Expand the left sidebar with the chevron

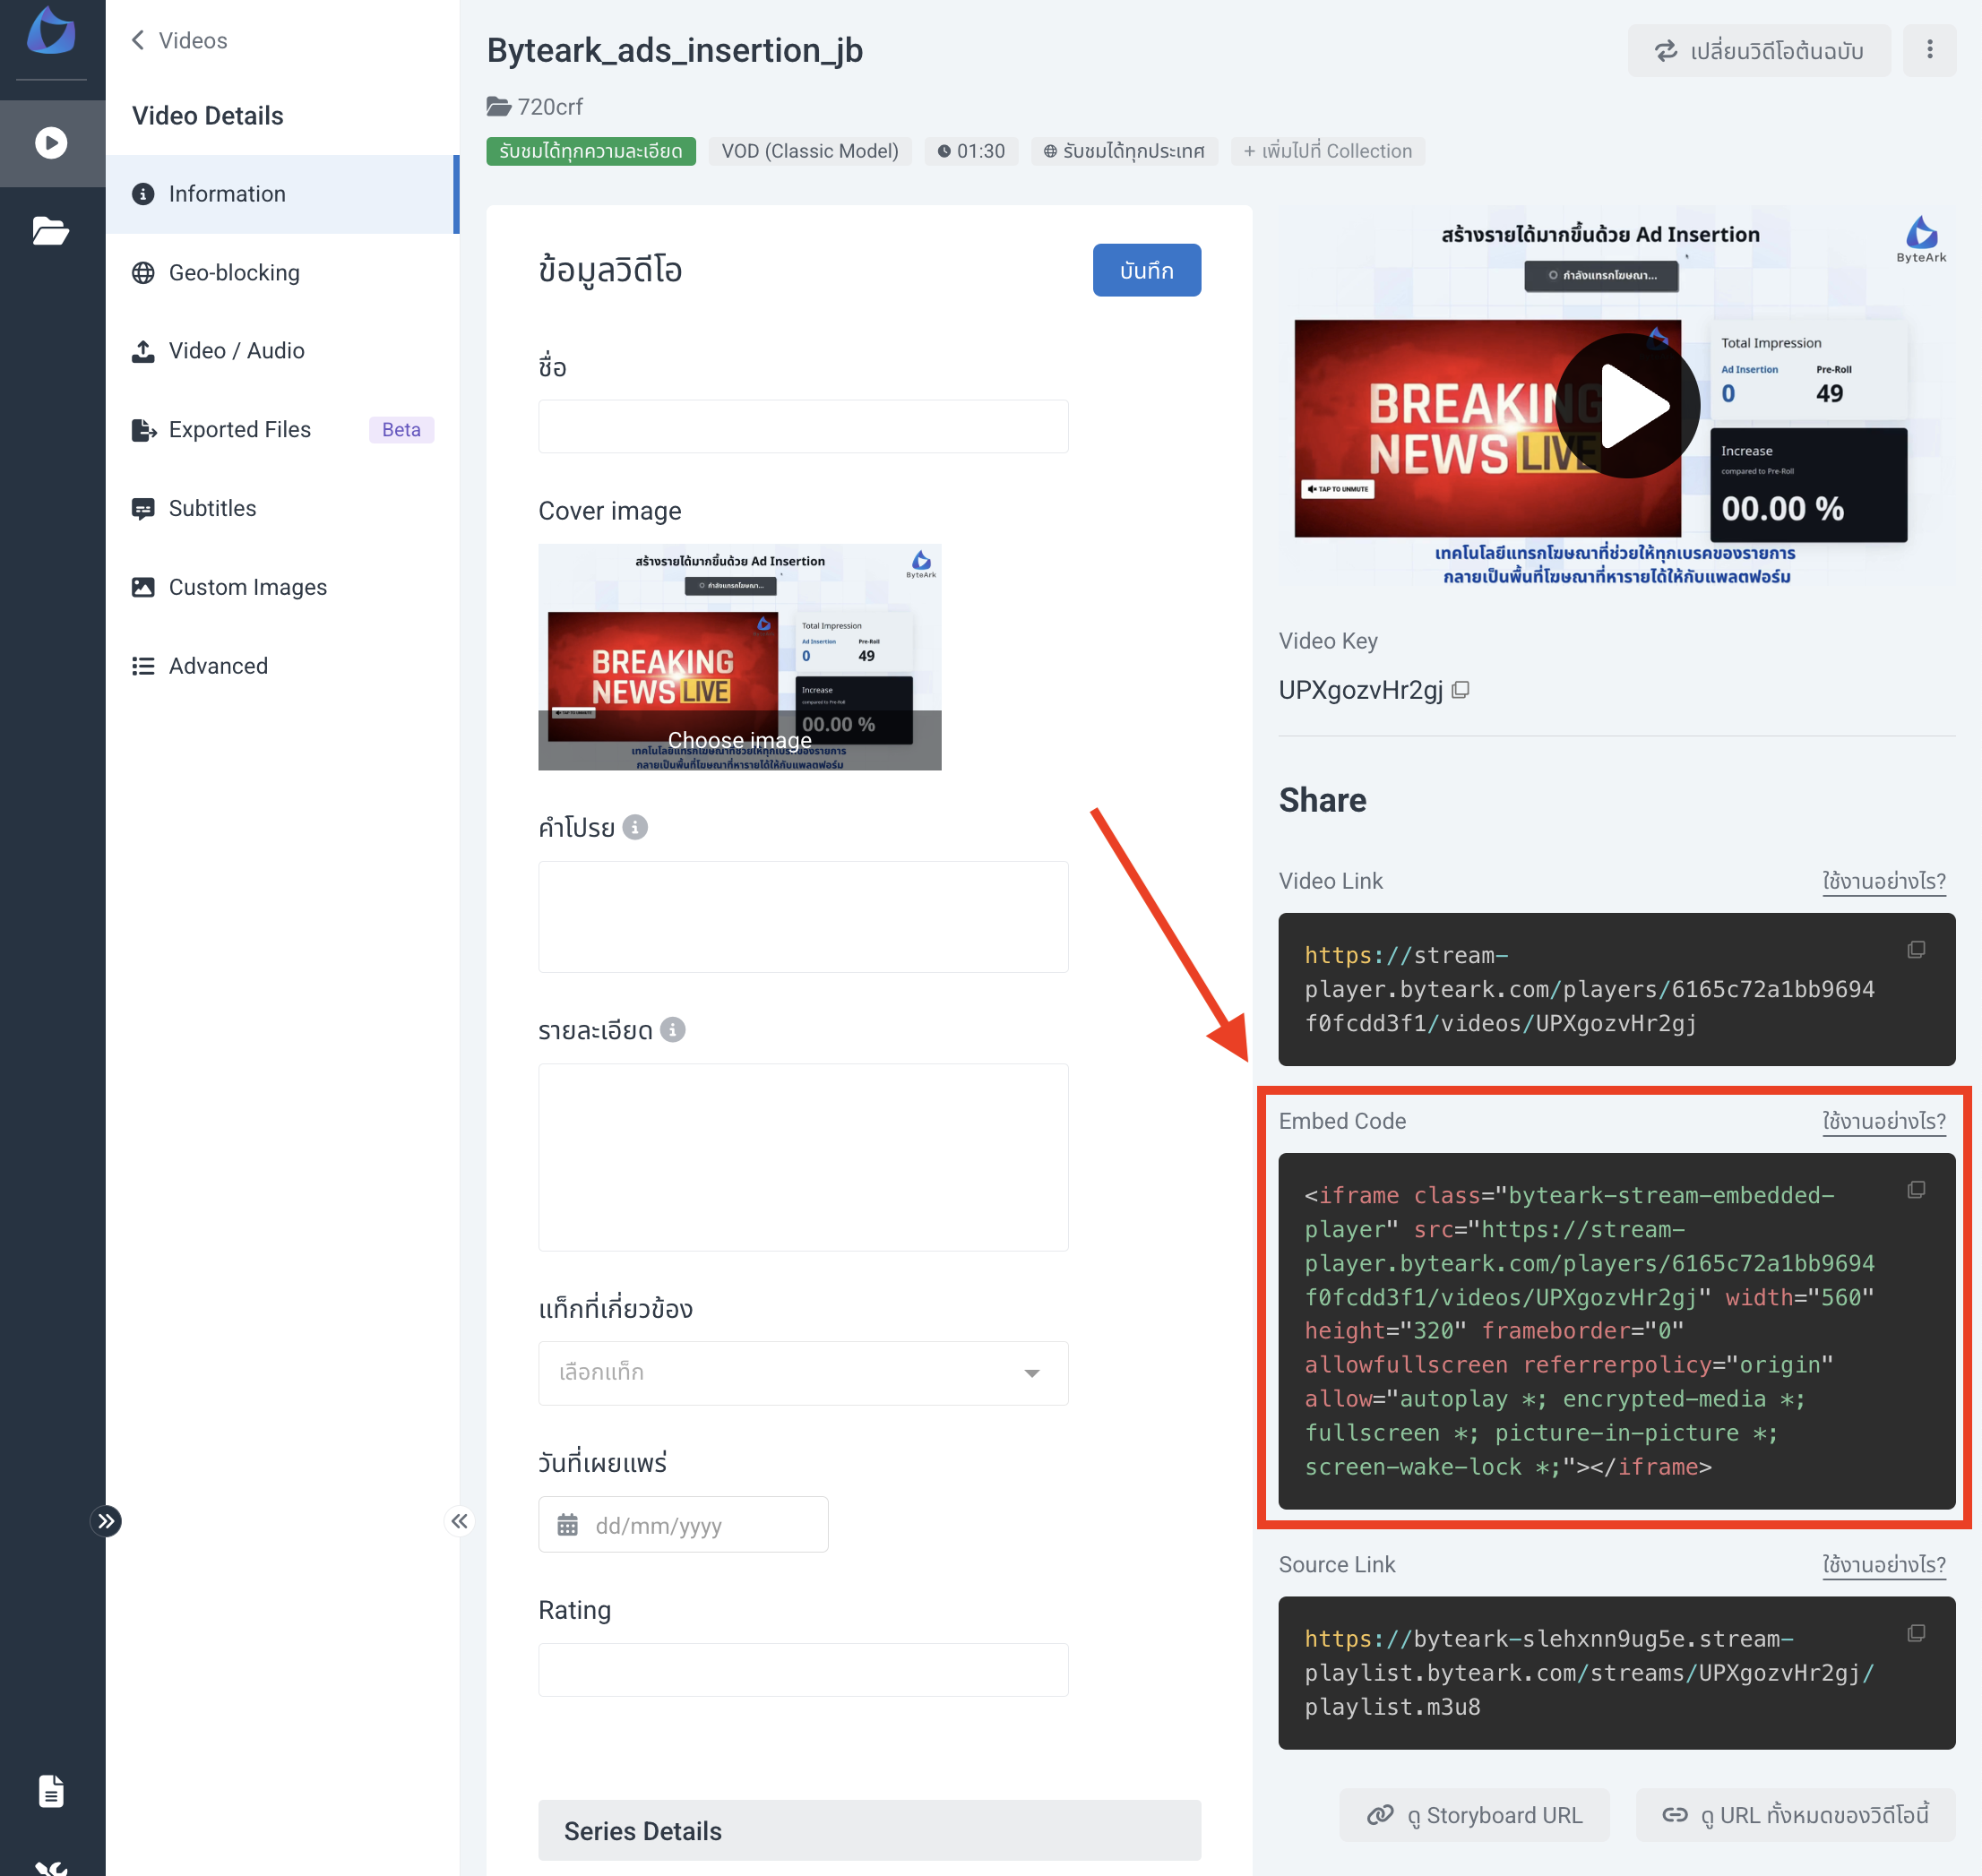click(x=107, y=1521)
